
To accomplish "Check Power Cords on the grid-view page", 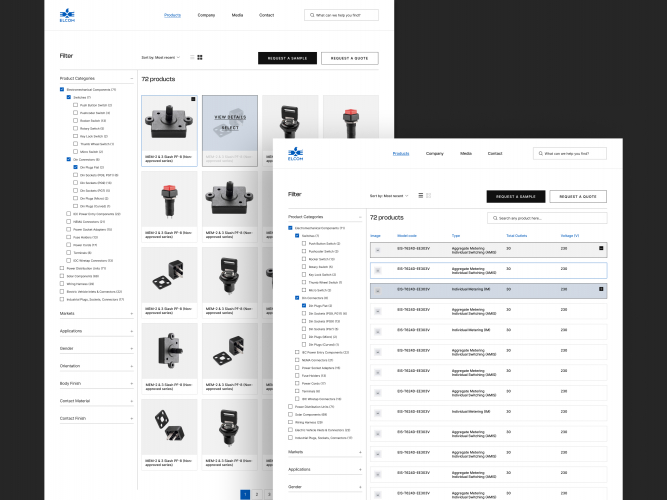I will pos(68,245).
